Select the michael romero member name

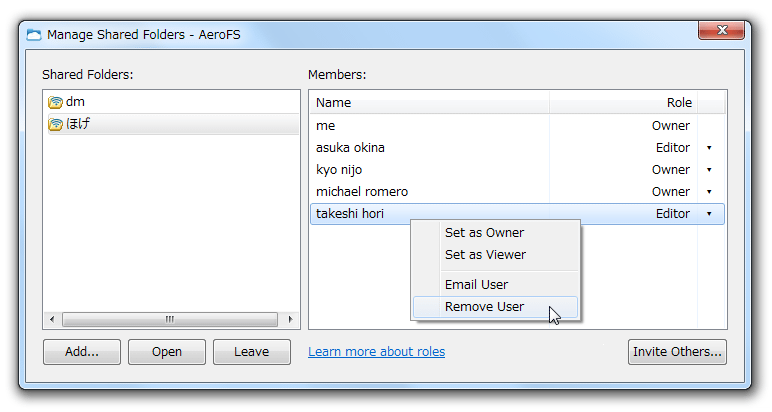362,192
